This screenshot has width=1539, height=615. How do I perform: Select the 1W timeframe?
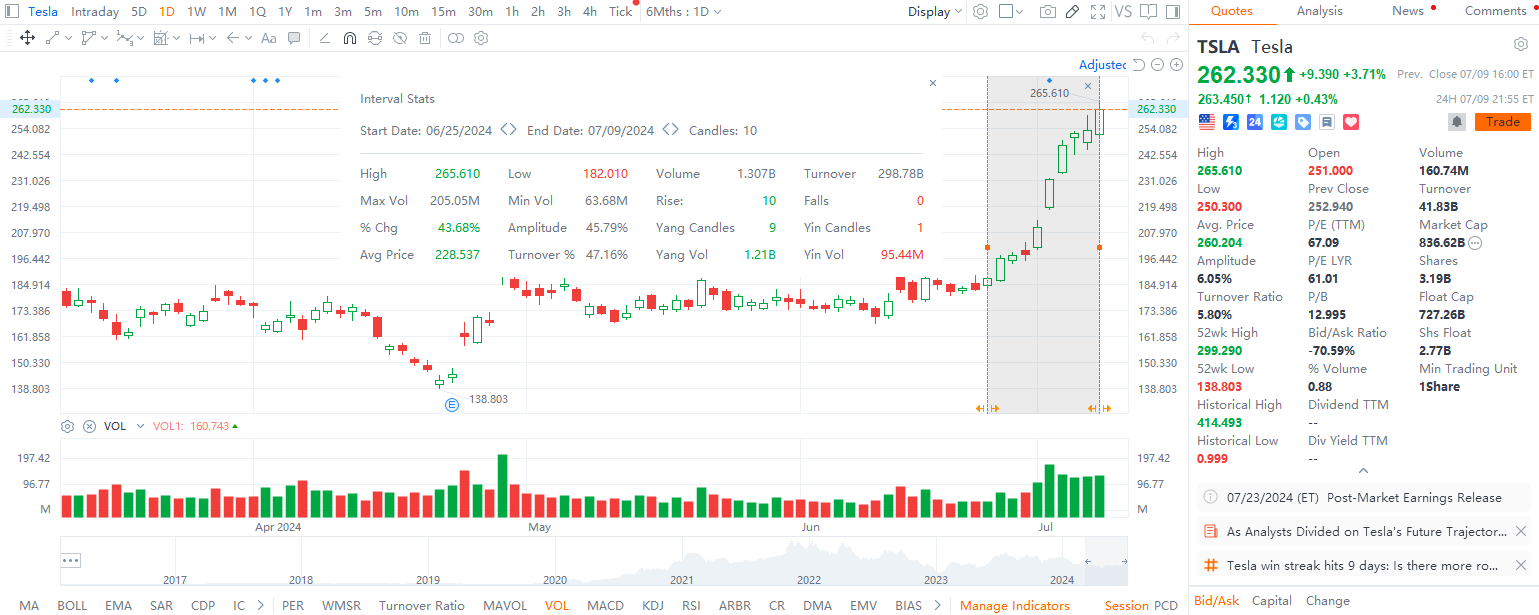tap(197, 12)
